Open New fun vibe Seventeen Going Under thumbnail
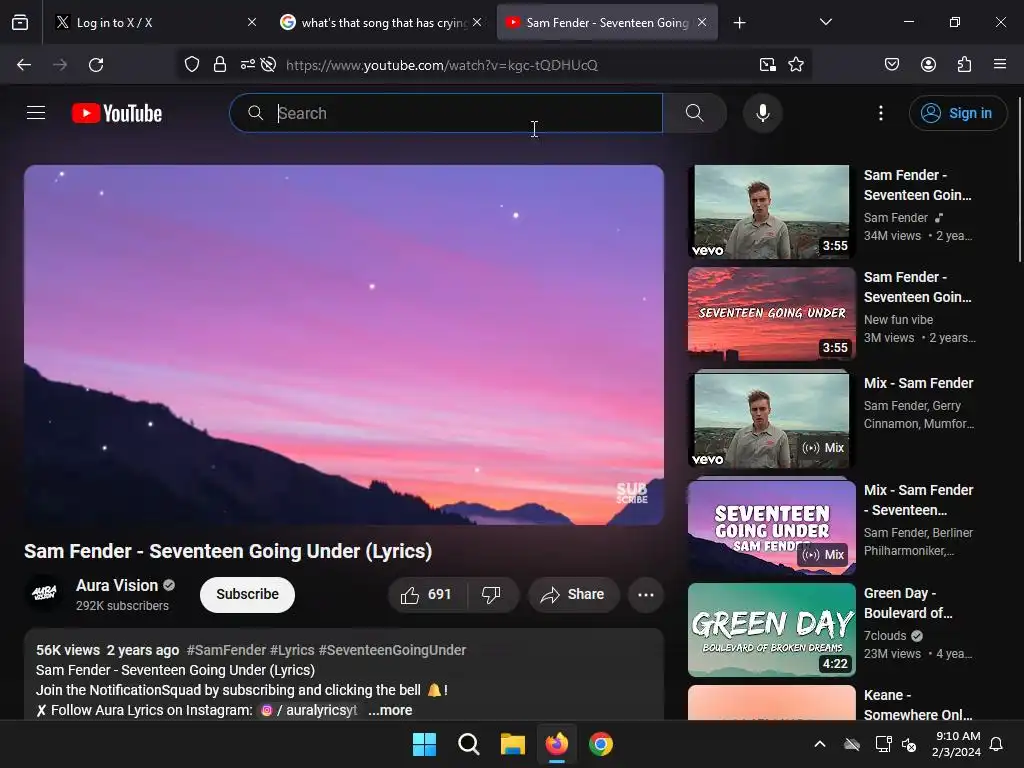The image size is (1024, 768). tap(771, 314)
